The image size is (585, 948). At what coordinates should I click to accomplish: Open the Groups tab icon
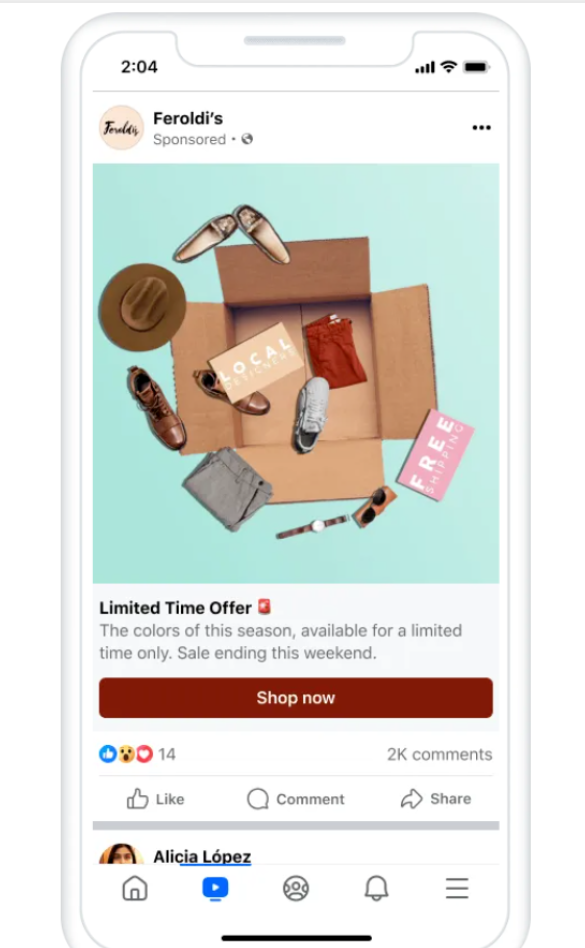[x=296, y=888]
